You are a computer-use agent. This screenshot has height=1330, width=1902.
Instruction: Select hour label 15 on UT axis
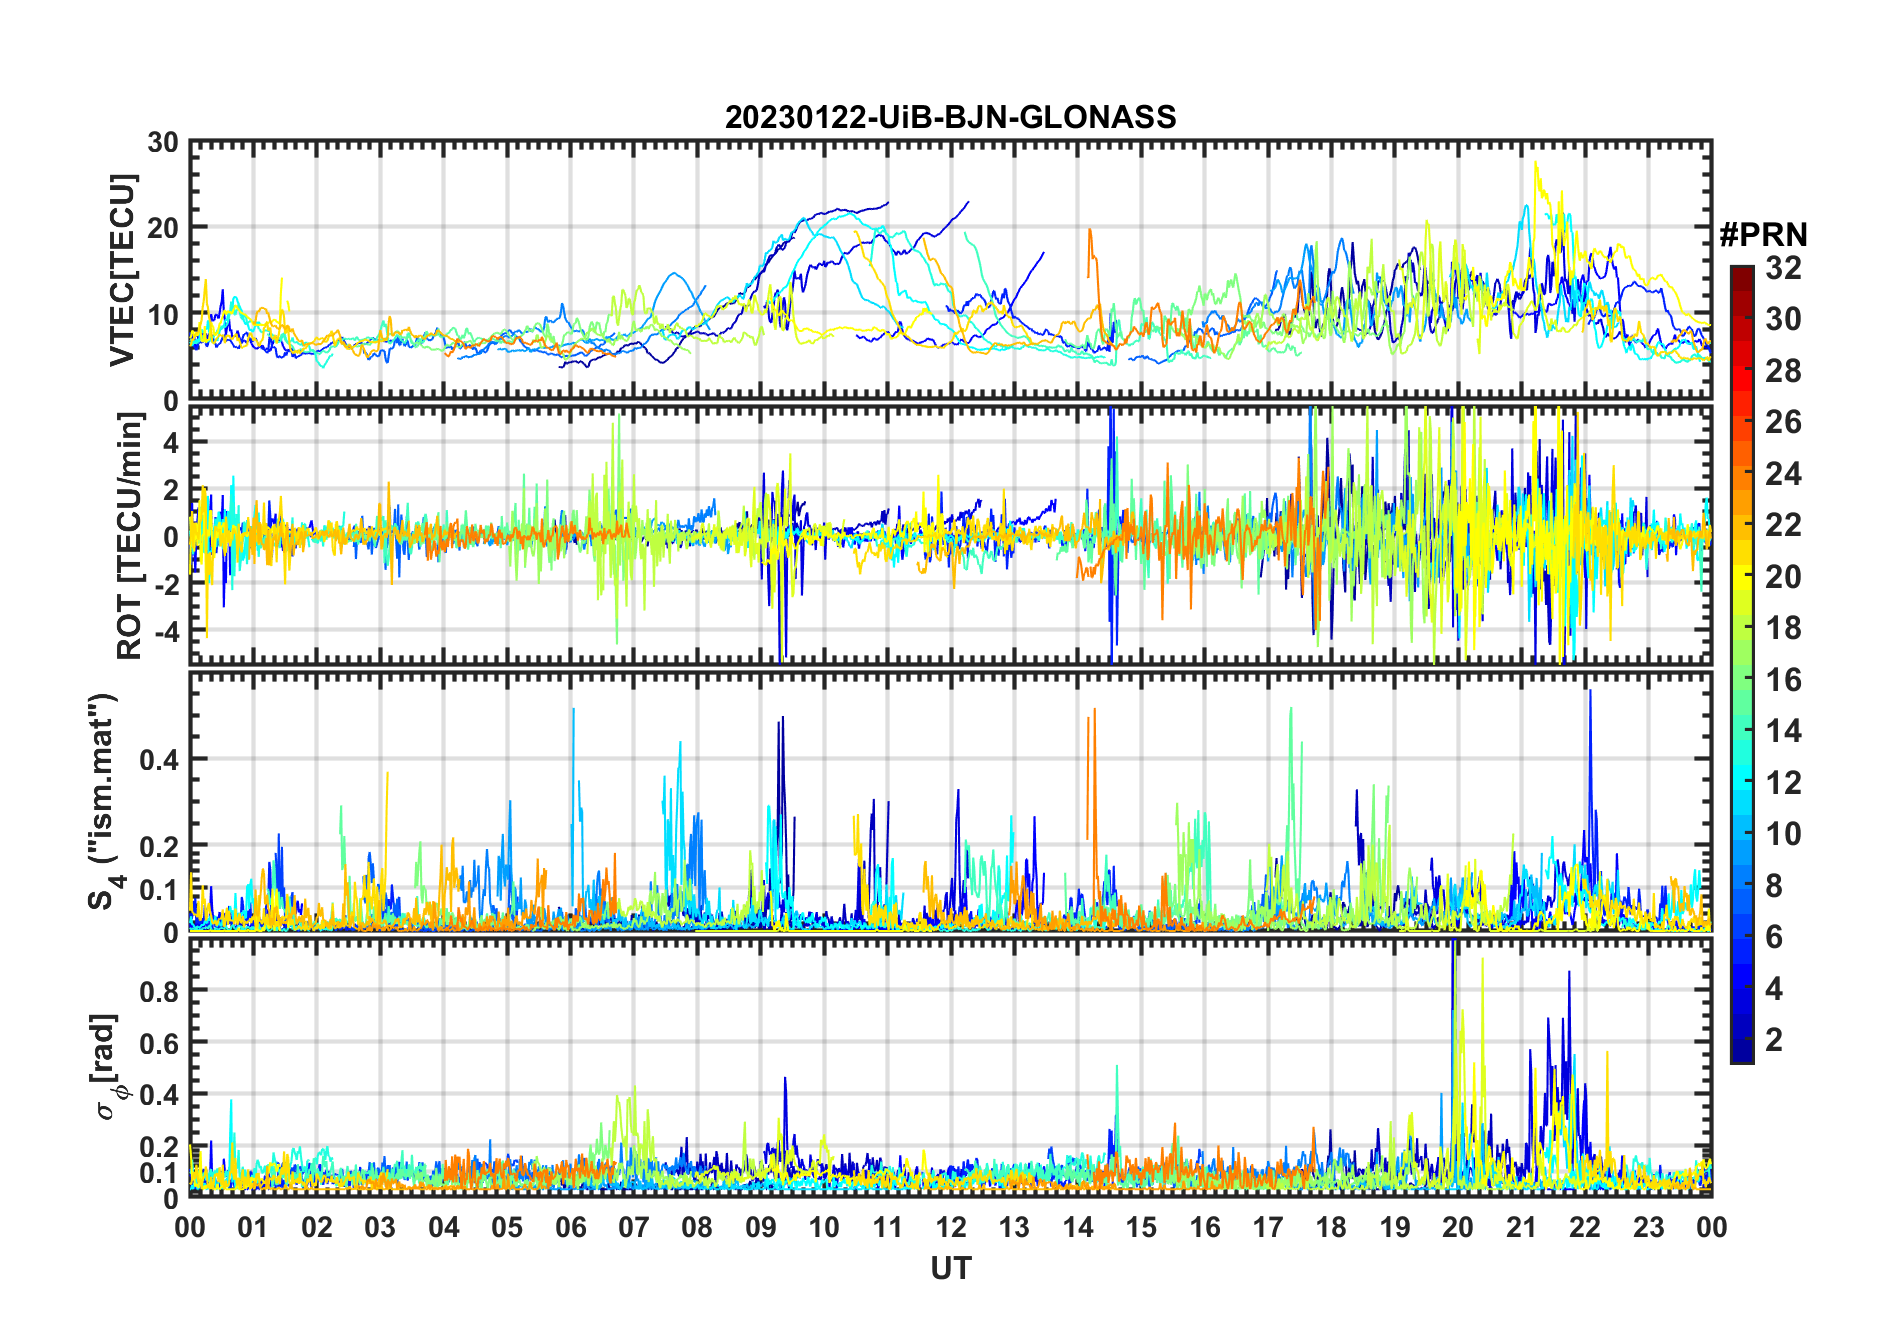tap(1141, 1227)
